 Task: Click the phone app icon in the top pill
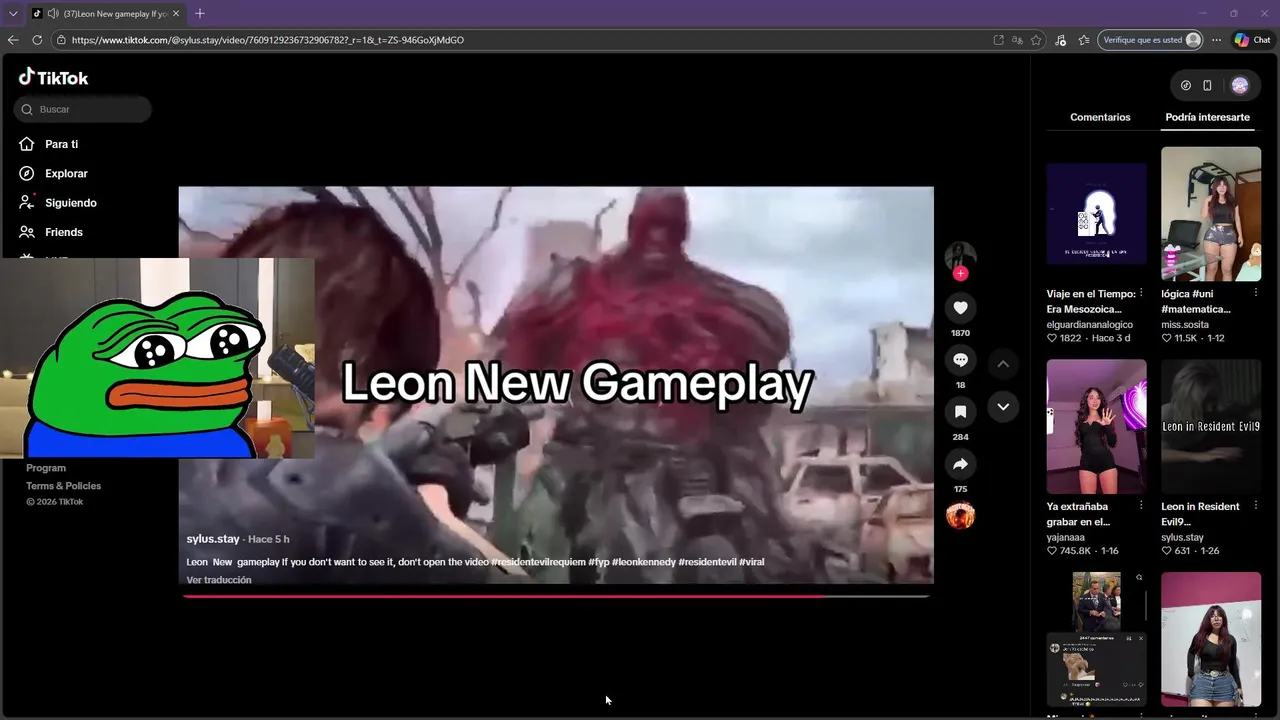pos(1207,86)
